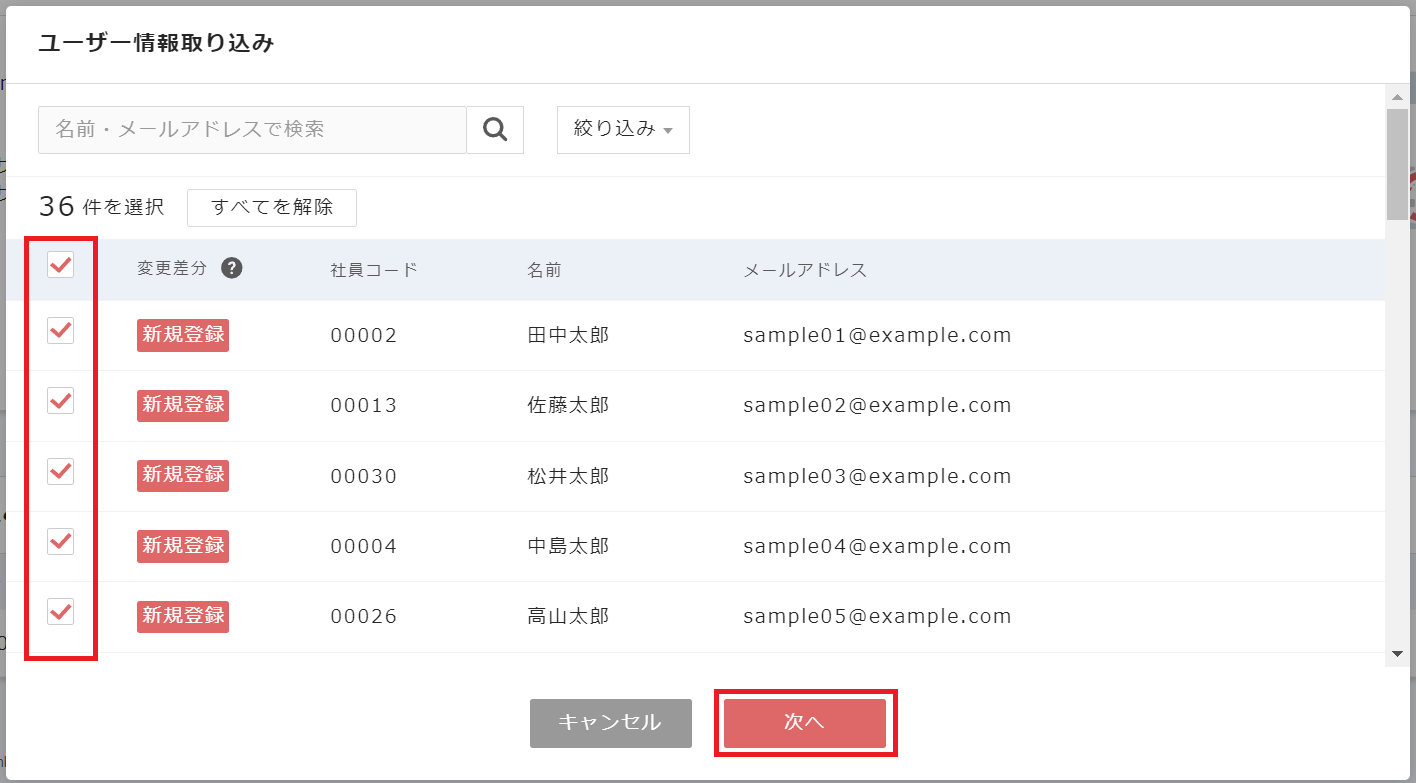This screenshot has height=783, width=1416.
Task: Uncheck the checkbox for 中島太郎
Action: [61, 541]
